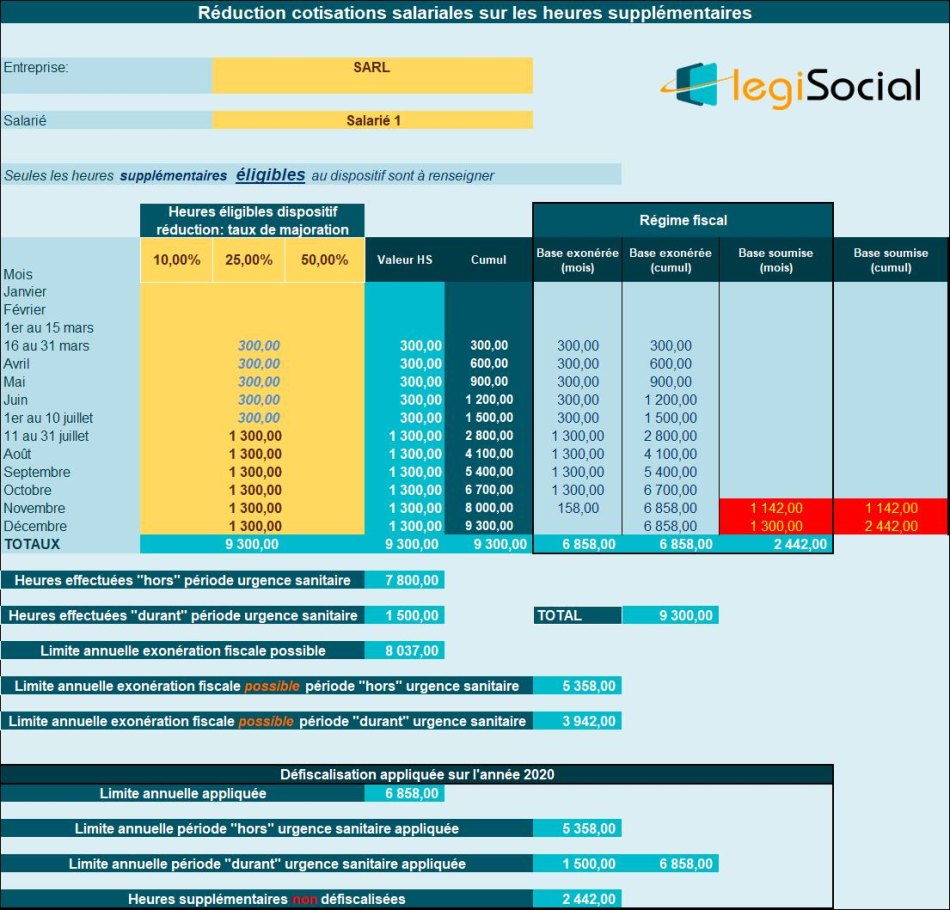Click the "Défiscalisation appliquée sur l'année 2020" header

coord(416,774)
